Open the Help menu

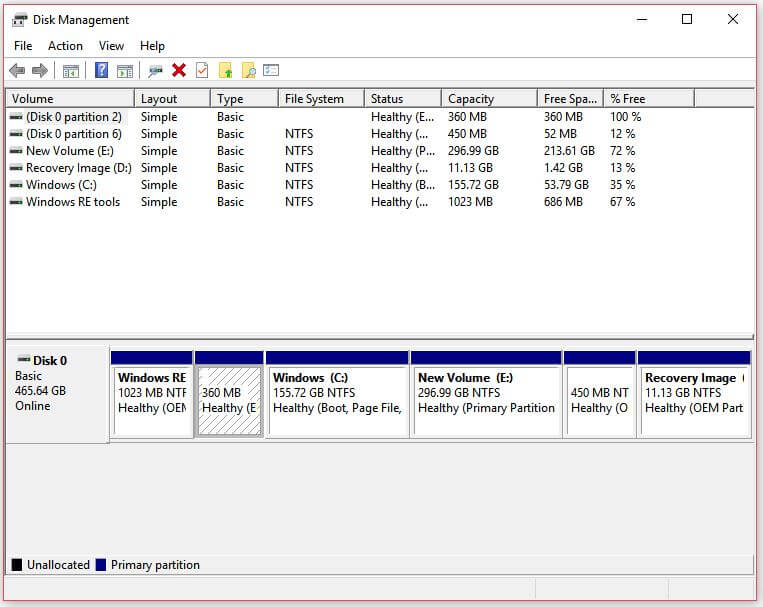point(152,46)
